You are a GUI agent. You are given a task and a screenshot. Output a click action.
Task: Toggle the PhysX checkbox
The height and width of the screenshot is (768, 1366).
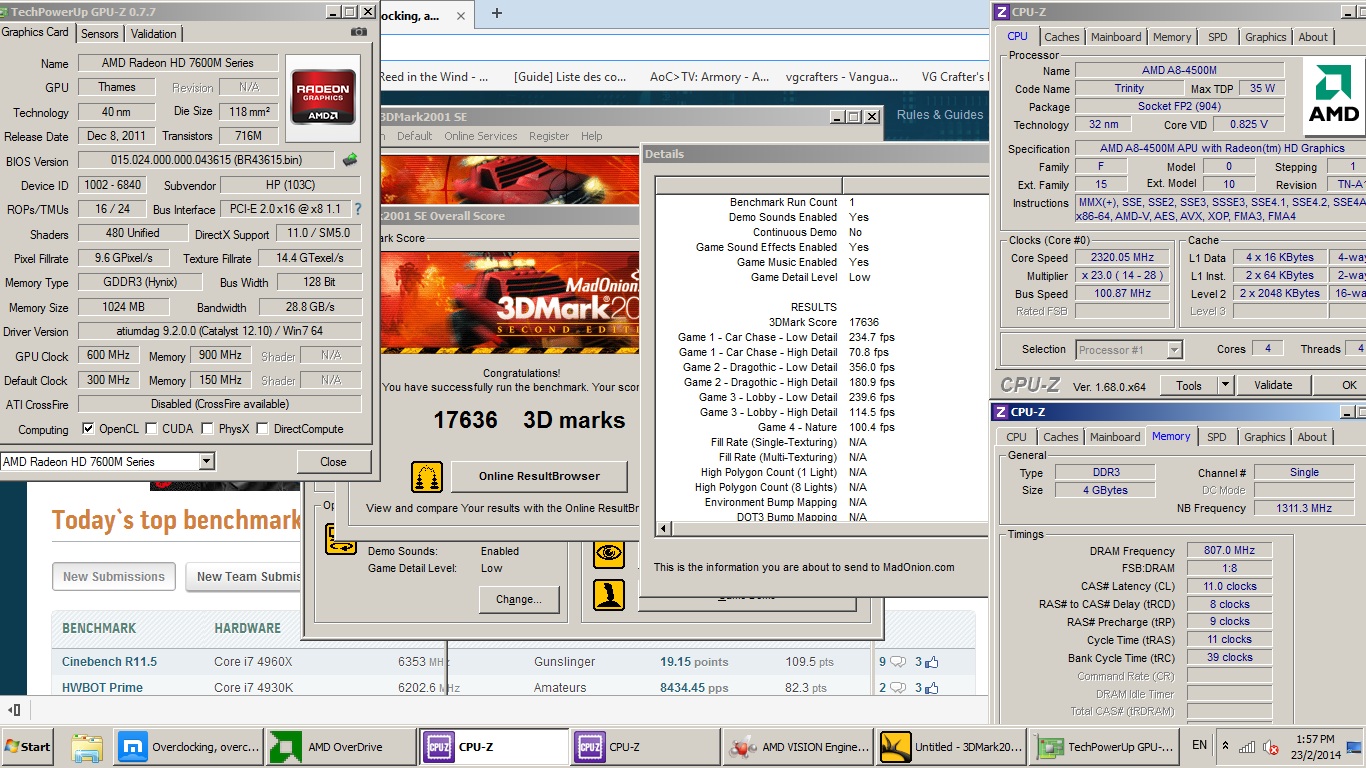[207, 429]
